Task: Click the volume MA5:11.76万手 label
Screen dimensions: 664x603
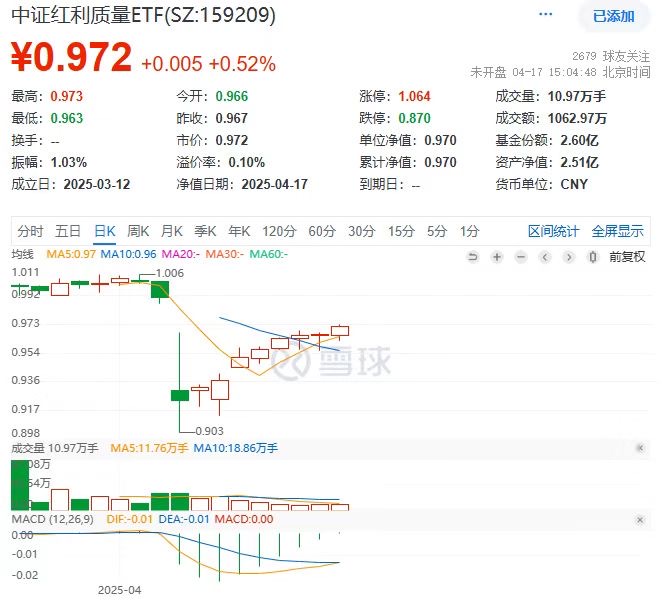Action: click(x=149, y=448)
